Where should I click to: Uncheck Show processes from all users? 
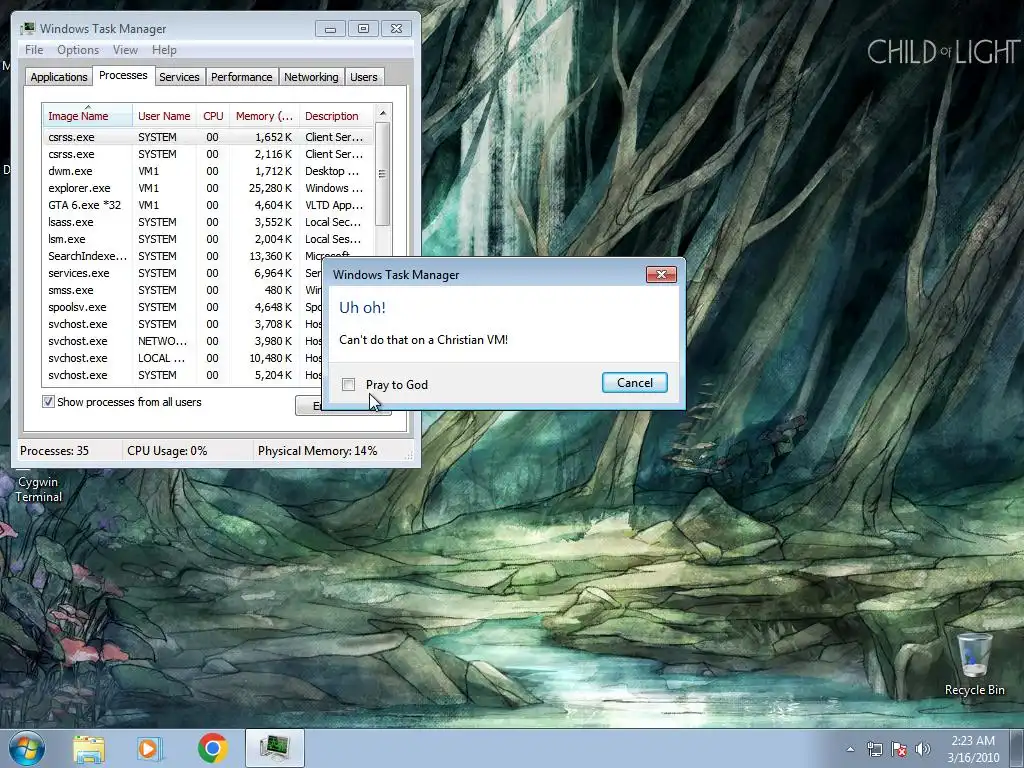(x=48, y=402)
